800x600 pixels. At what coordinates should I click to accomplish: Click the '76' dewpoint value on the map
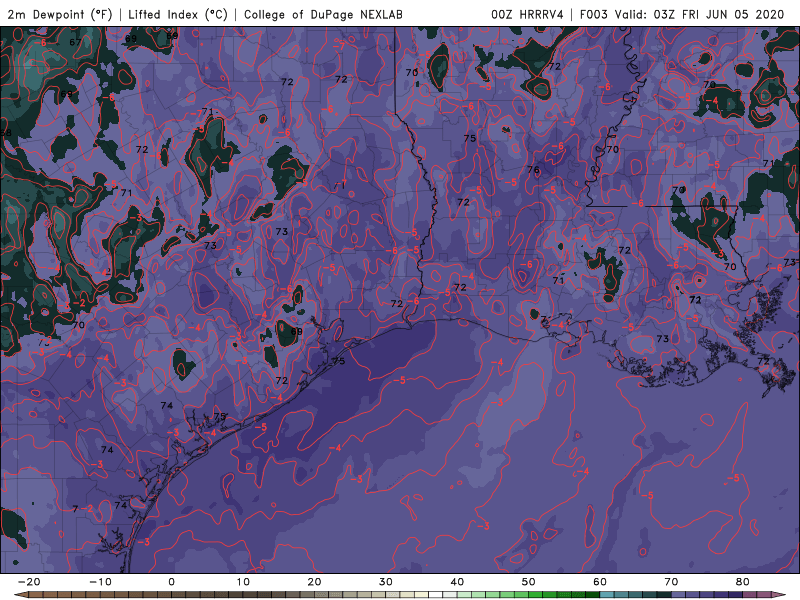pyautogui.click(x=533, y=170)
